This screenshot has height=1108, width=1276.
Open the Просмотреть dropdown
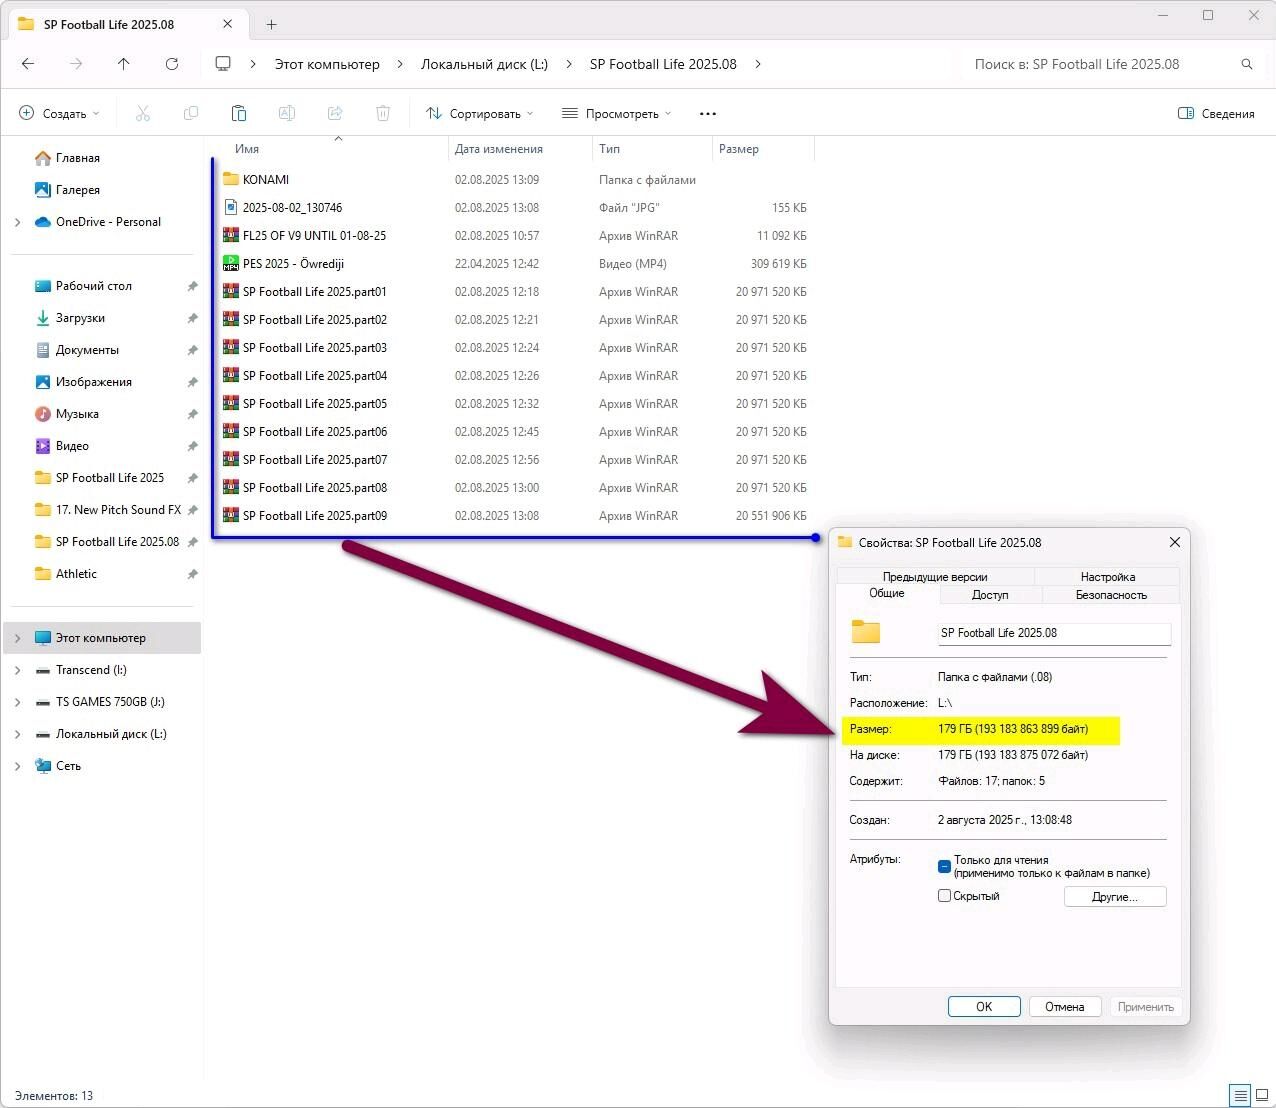(616, 113)
